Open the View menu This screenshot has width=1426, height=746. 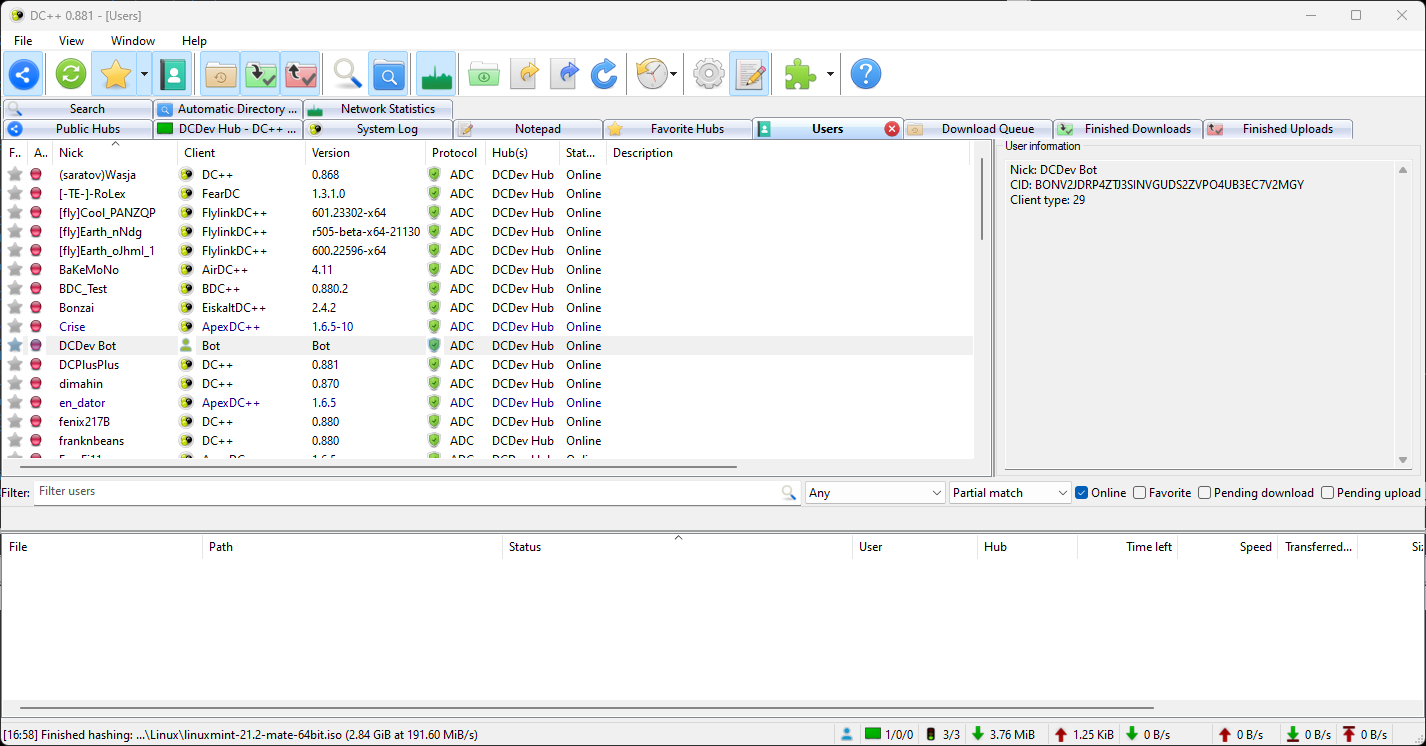(x=72, y=41)
